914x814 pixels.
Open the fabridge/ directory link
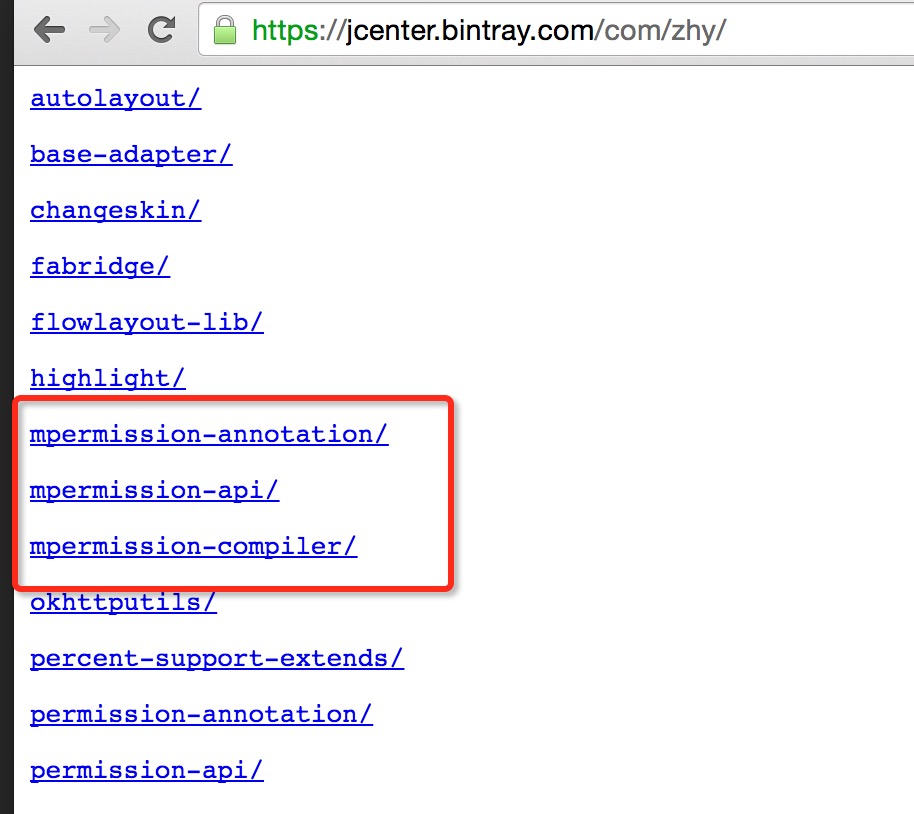click(x=100, y=266)
